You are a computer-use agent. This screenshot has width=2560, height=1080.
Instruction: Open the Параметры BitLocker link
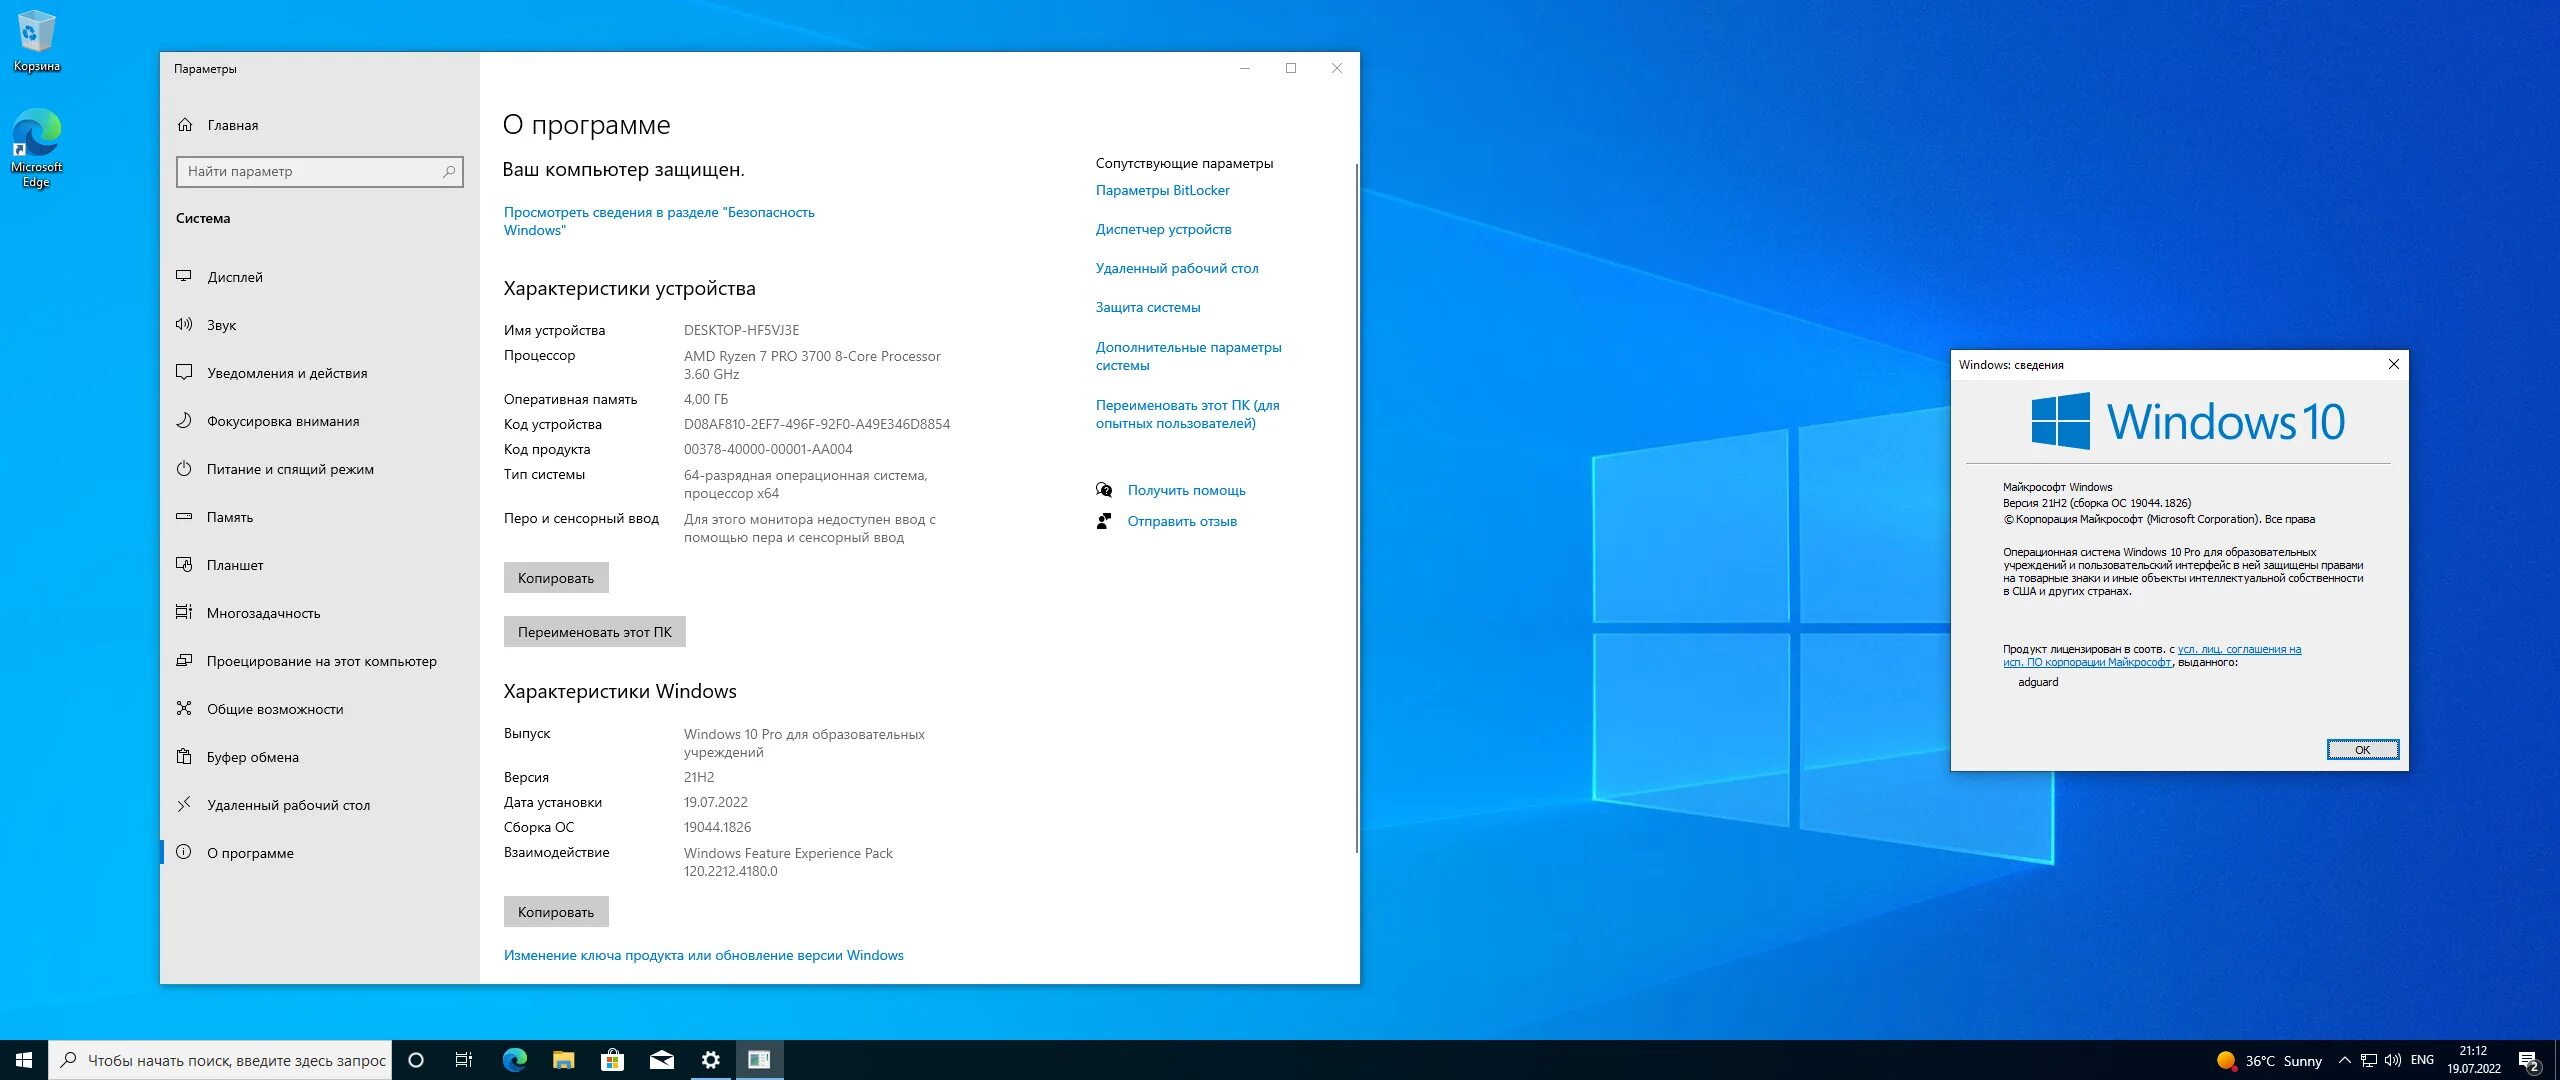(1162, 190)
